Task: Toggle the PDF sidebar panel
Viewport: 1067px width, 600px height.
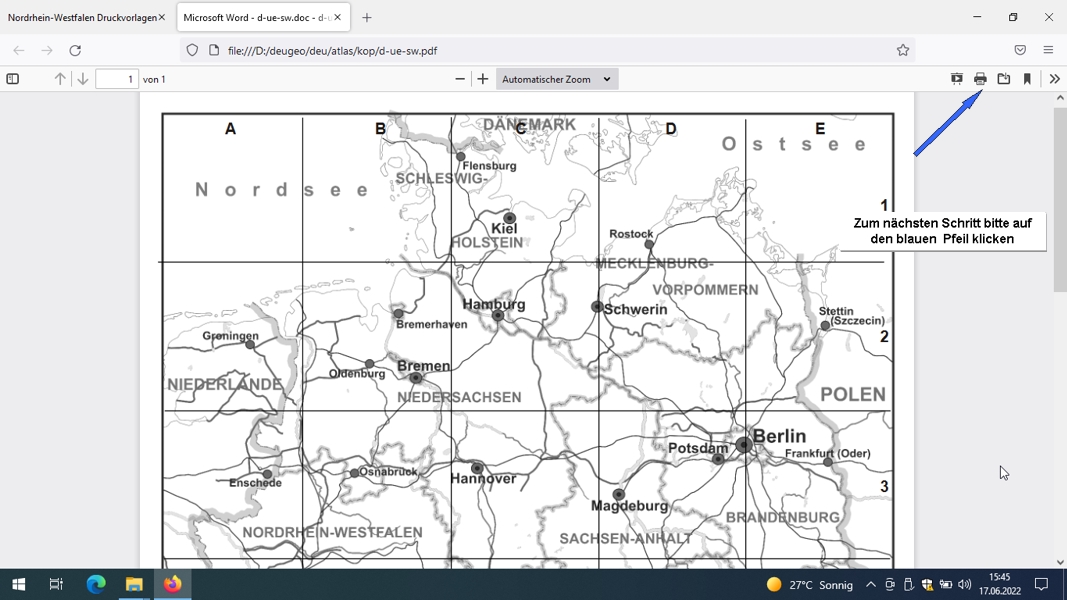Action: [13, 79]
